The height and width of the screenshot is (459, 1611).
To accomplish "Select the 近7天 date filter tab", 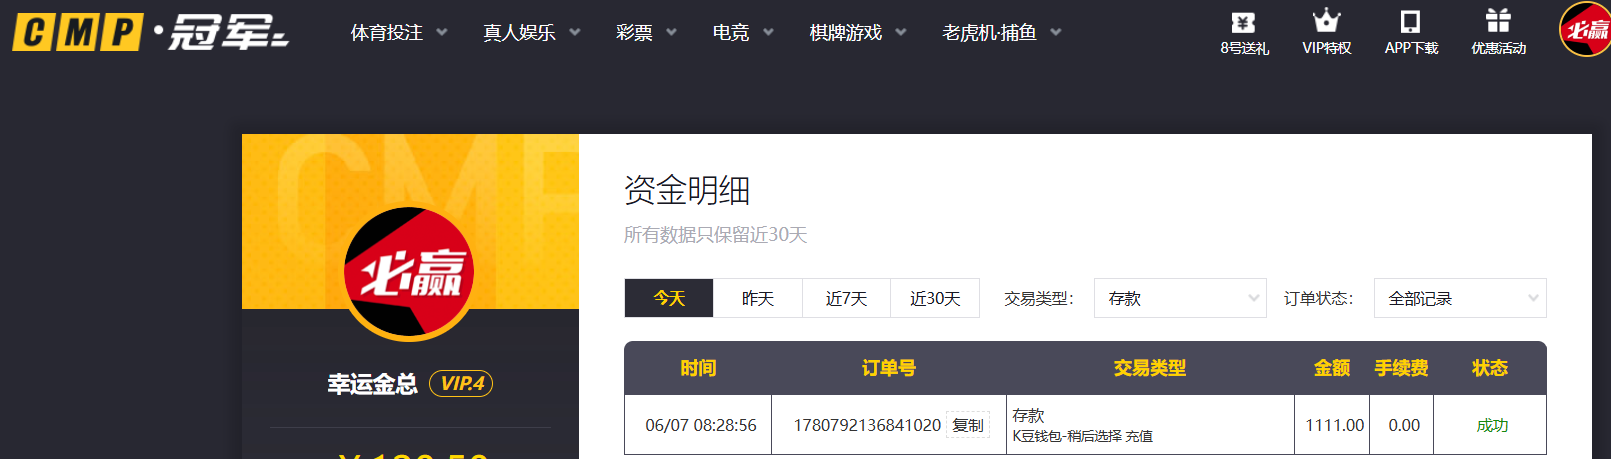I will tap(846, 298).
